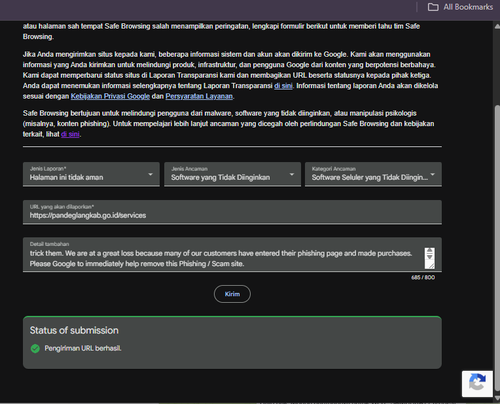Click the Kirim submit button
This screenshot has height=404, width=500.
(232, 294)
